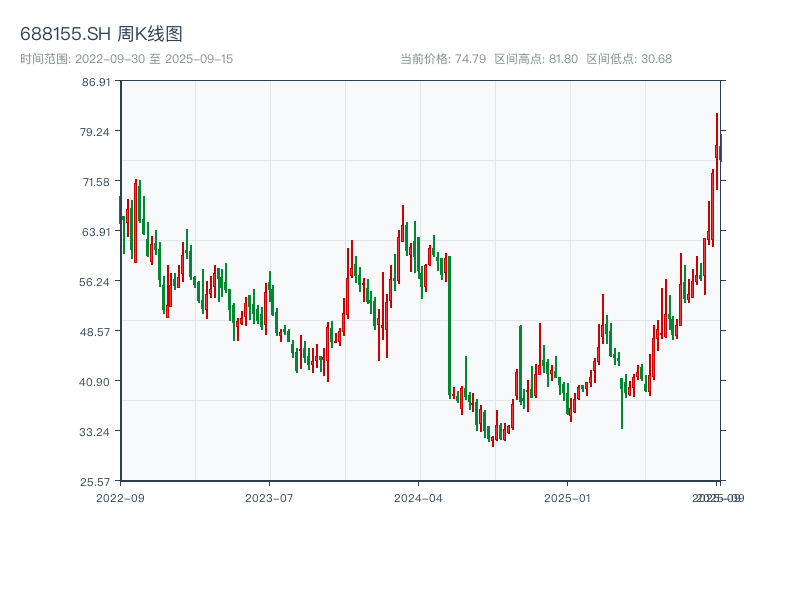Click x-axis label 2024-04
Image resolution: width=800 pixels, height=600 pixels.
(418, 498)
